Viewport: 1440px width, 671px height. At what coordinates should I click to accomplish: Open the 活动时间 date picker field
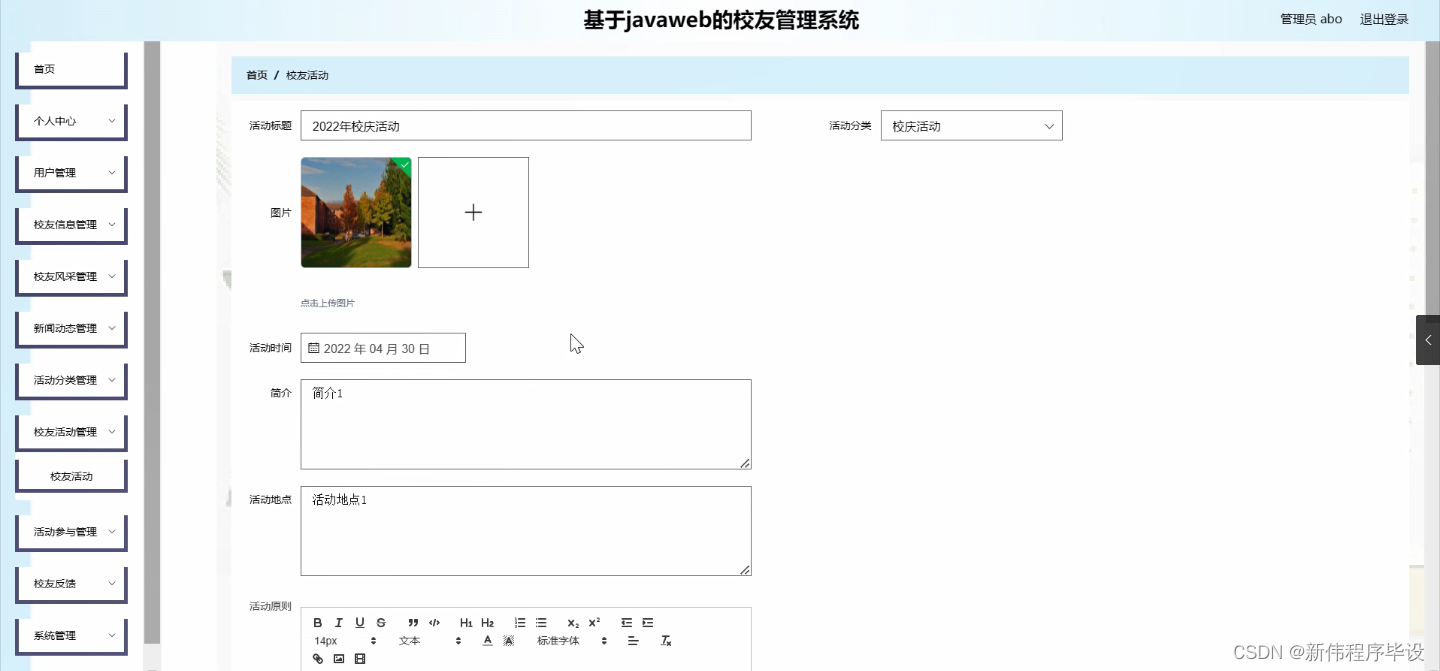point(383,347)
